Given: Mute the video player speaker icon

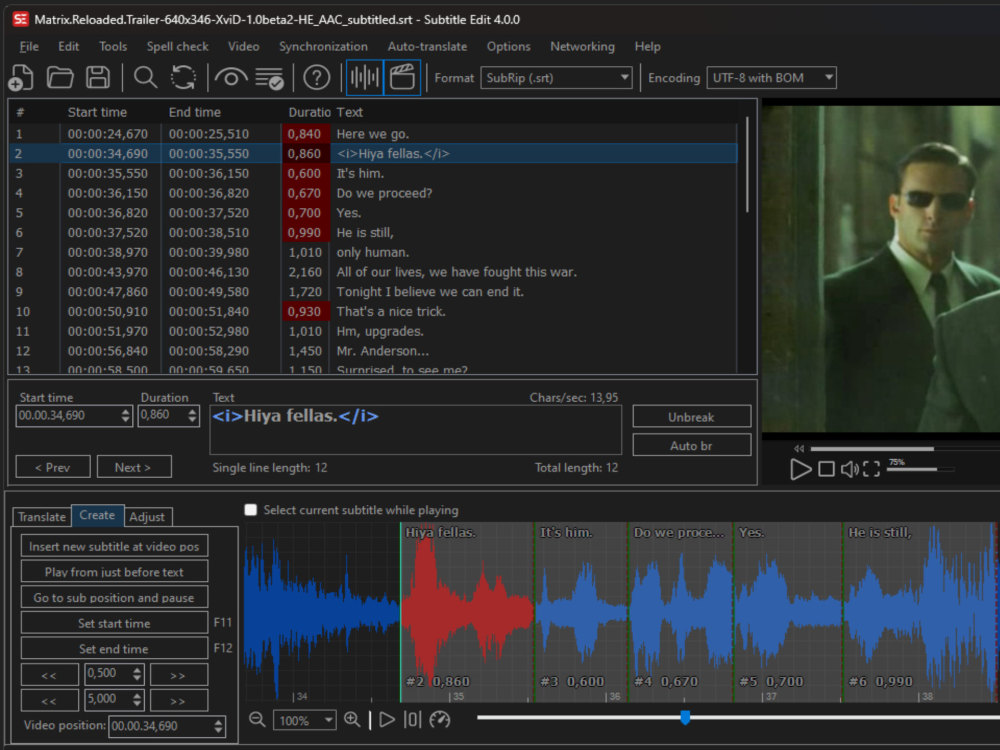Looking at the screenshot, I should point(849,469).
